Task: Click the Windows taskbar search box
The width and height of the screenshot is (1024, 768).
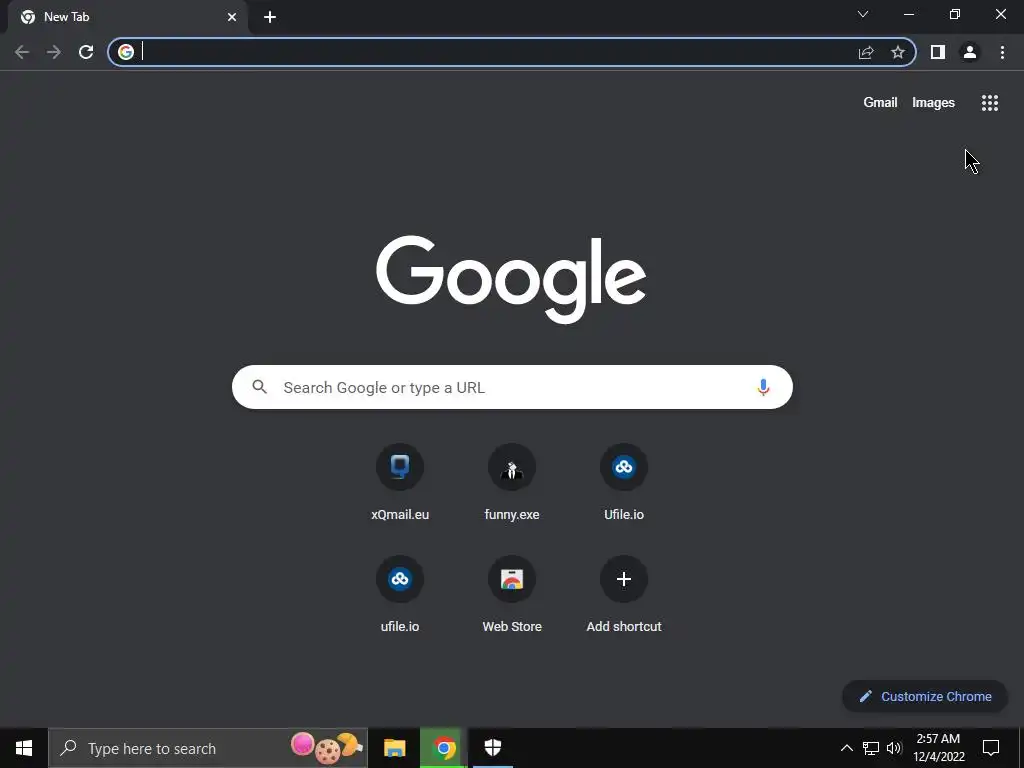Action: [x=208, y=748]
